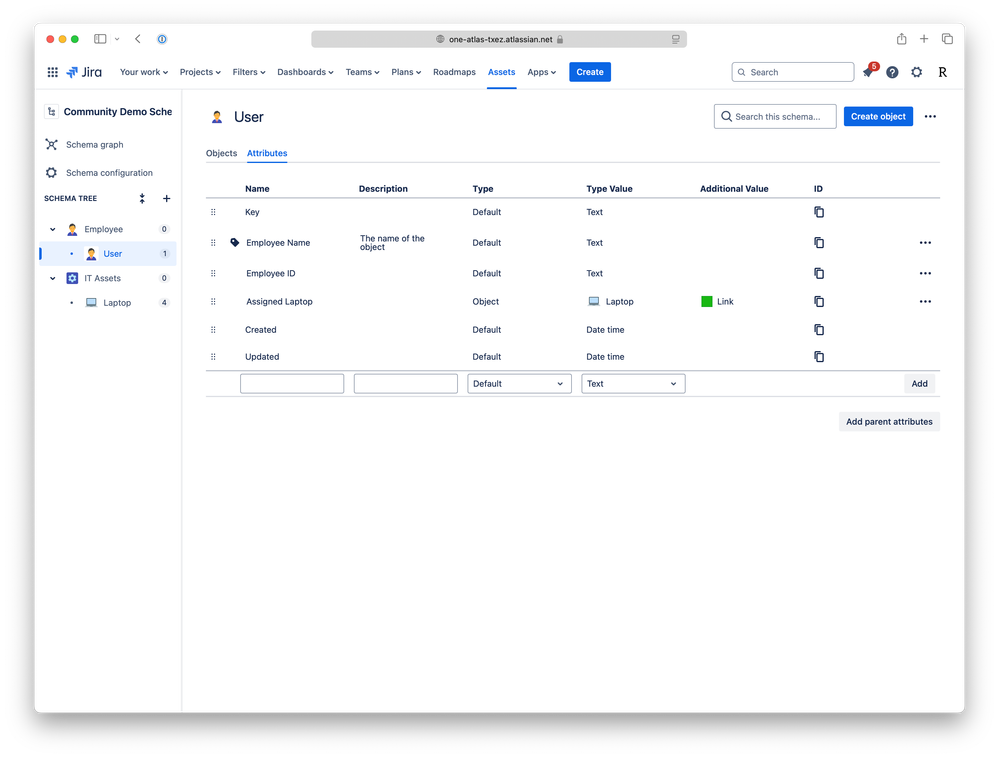Open more actions for Employee Name
Image resolution: width=999 pixels, height=758 pixels.
coord(925,243)
